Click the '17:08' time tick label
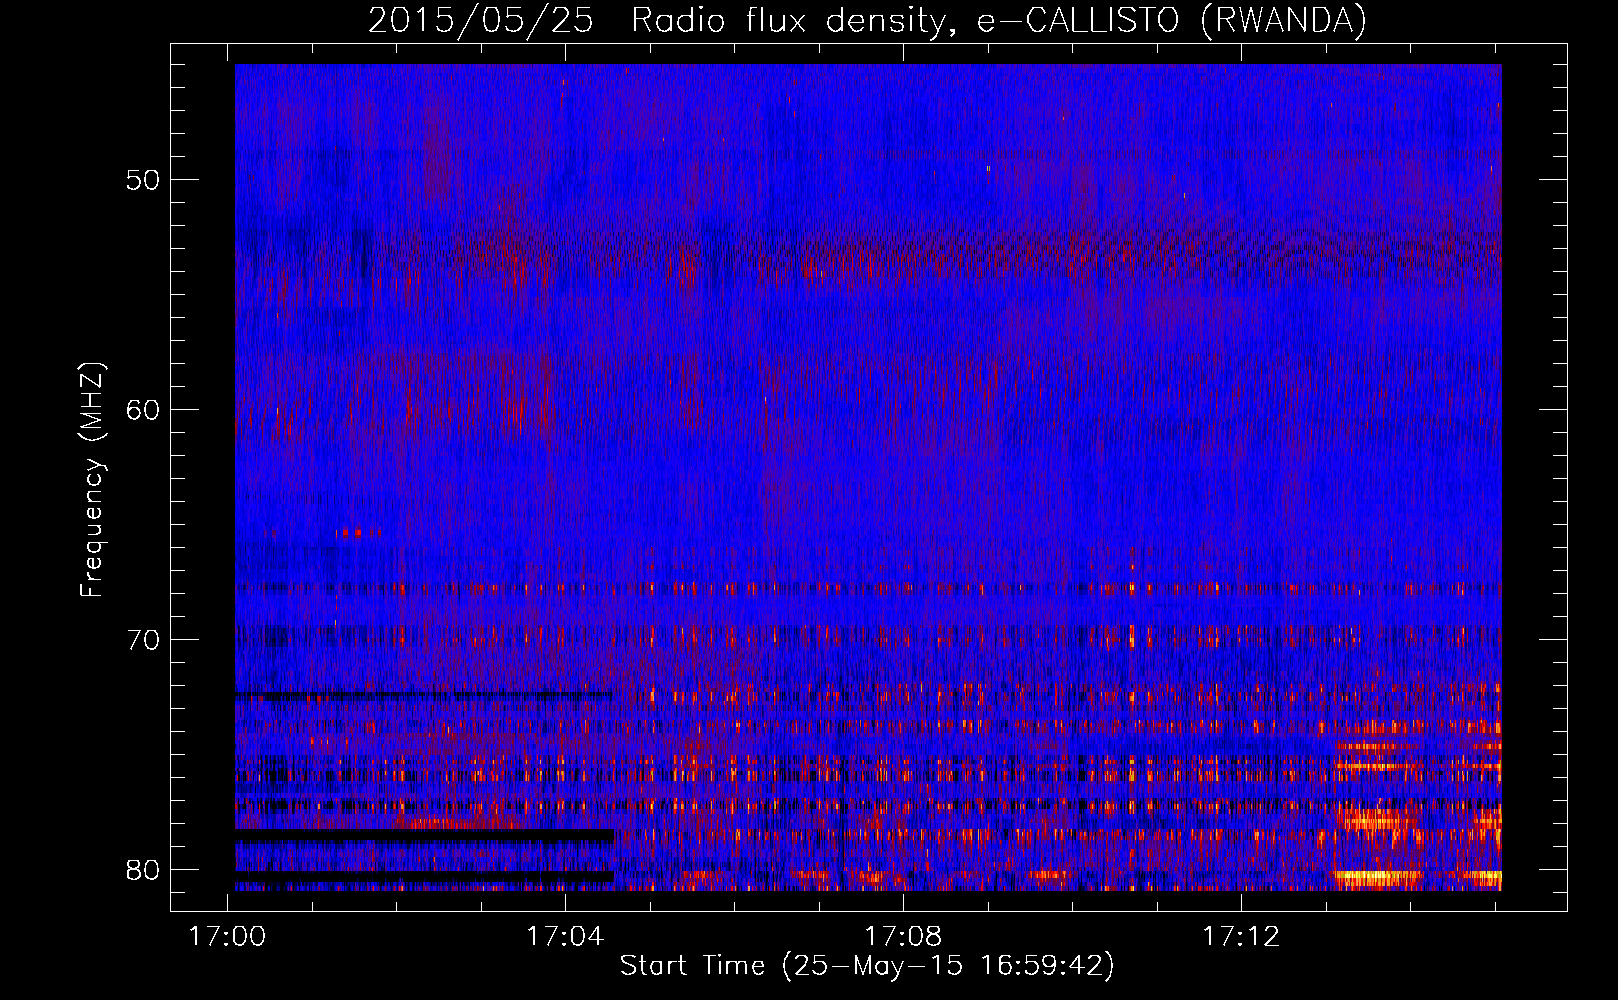The width and height of the screenshot is (1618, 1000). click(903, 936)
